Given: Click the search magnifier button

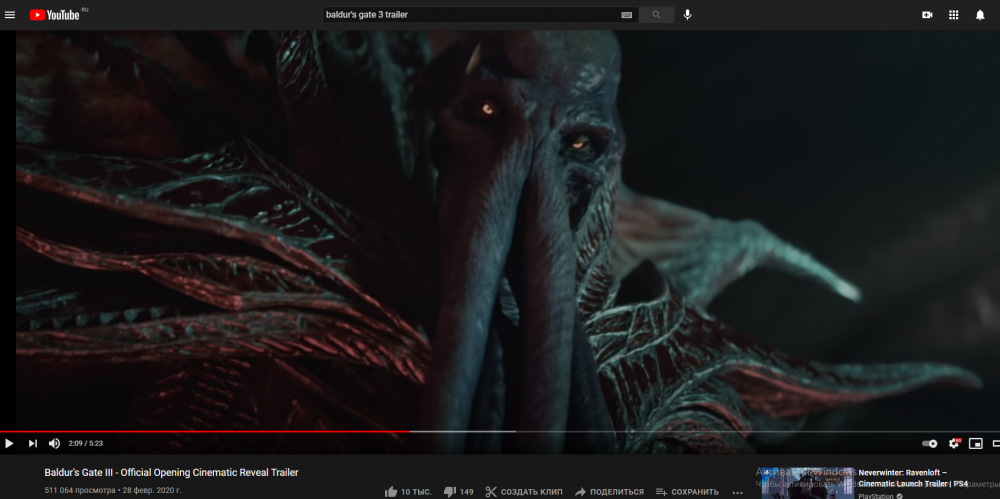Looking at the screenshot, I should pos(656,15).
